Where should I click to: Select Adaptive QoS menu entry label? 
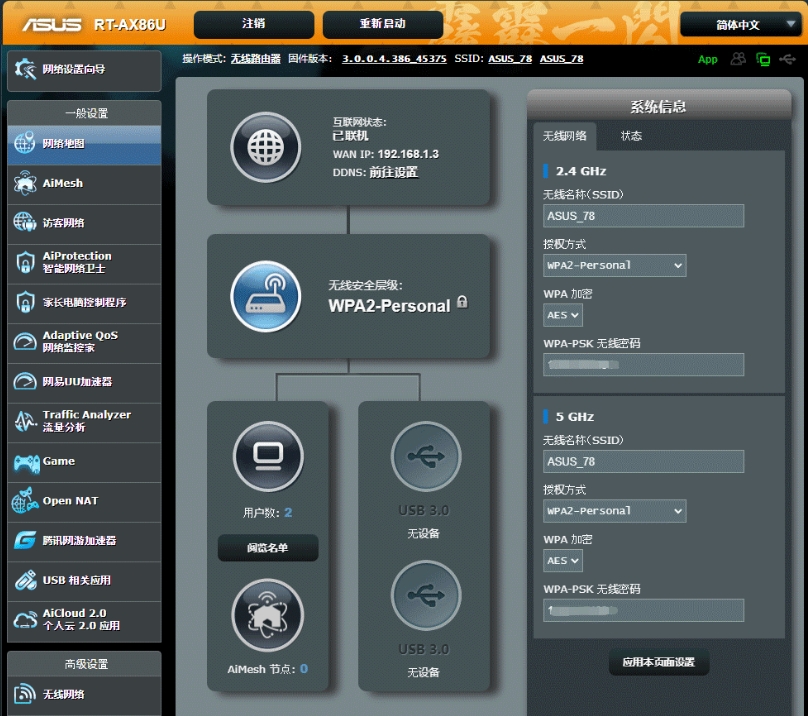[x=80, y=341]
